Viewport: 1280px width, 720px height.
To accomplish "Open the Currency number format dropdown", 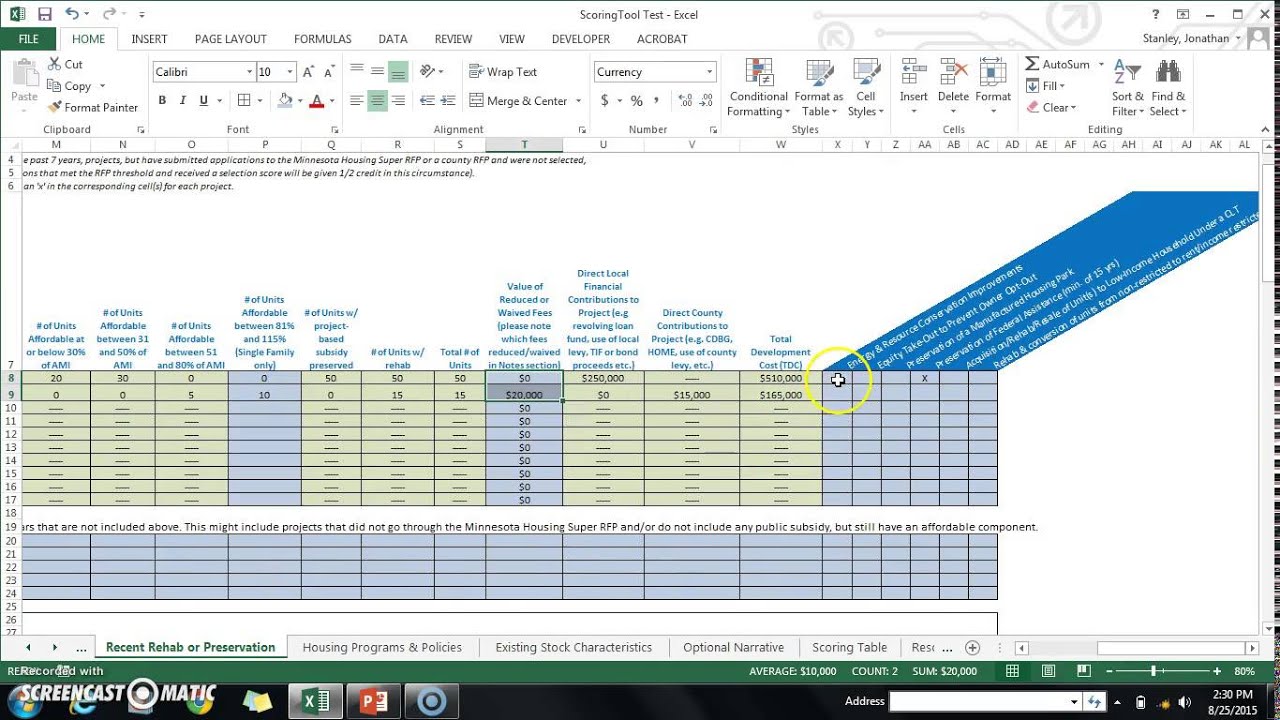I will tap(709, 72).
